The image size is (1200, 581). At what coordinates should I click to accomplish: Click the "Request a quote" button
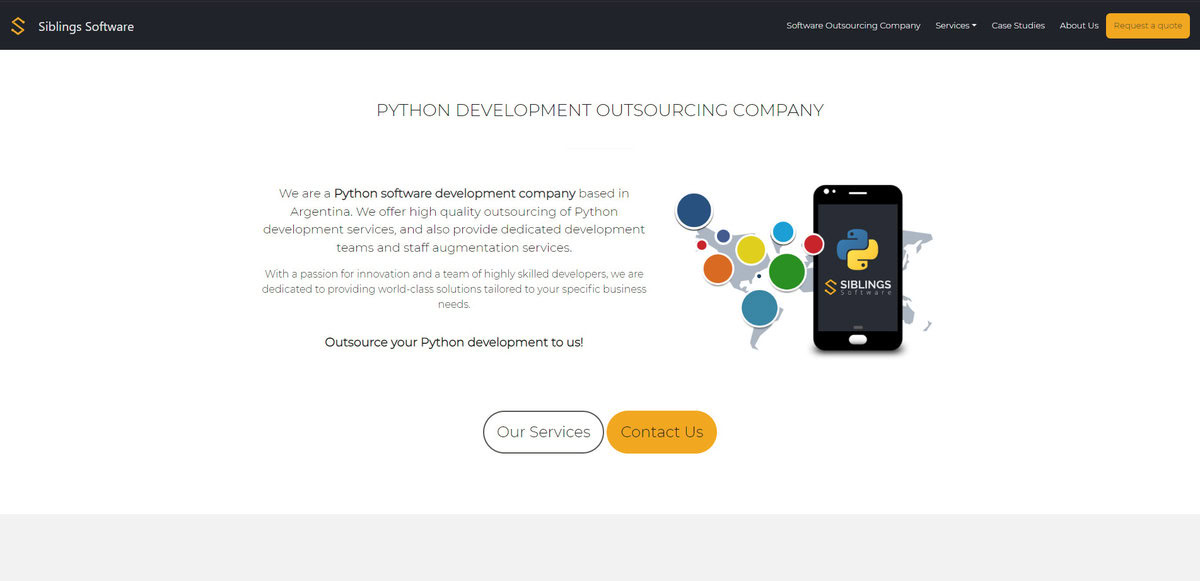(1146, 25)
